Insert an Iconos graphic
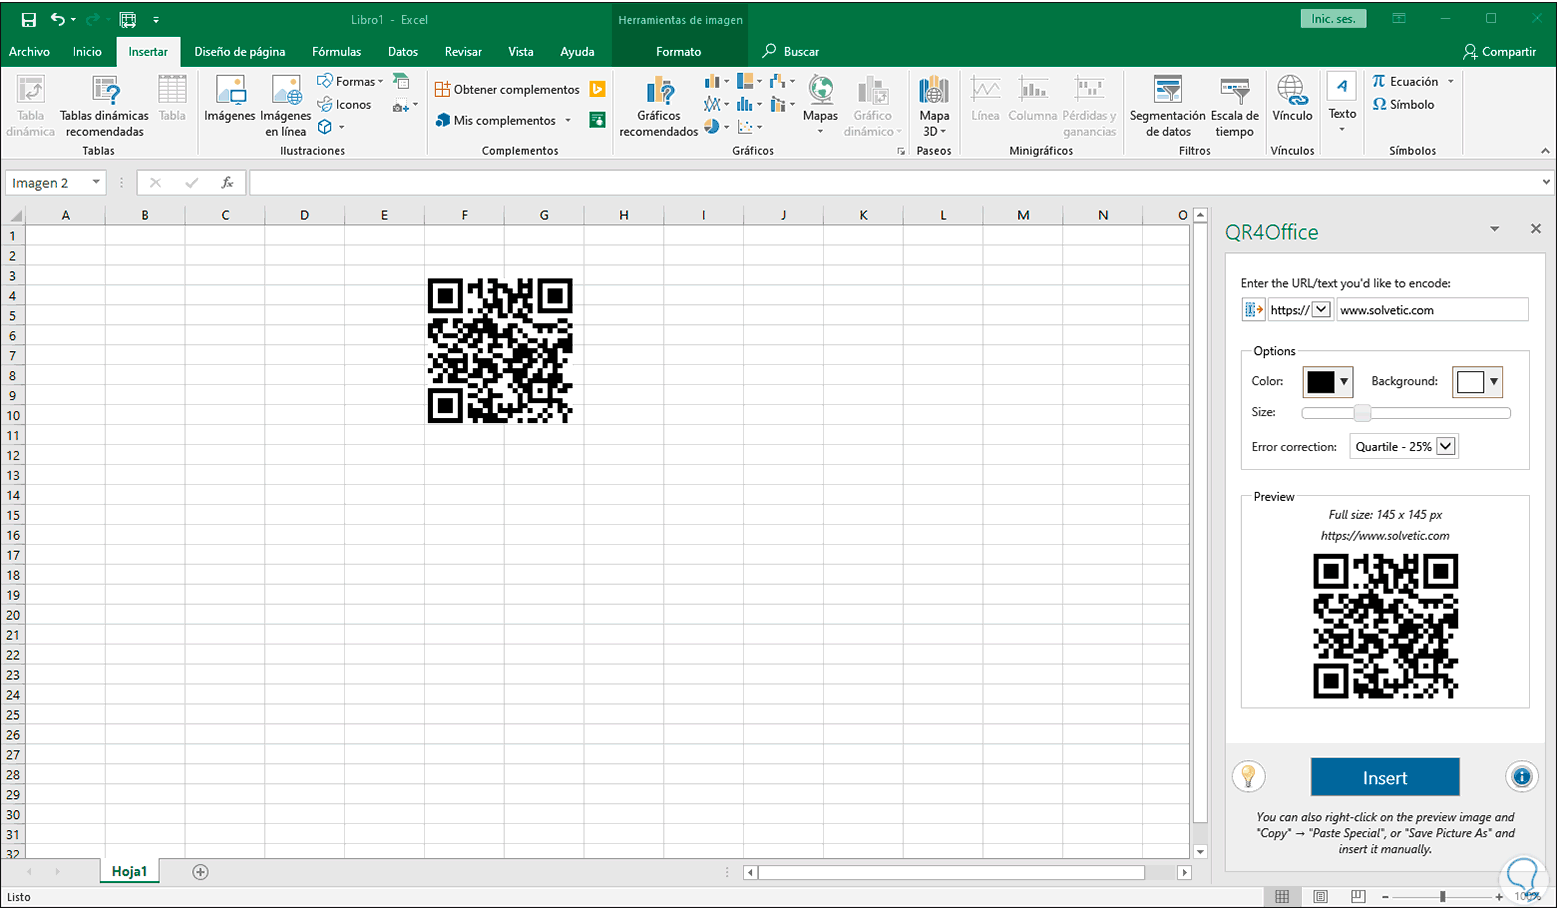Viewport: 1557px width, 910px height. 344,104
